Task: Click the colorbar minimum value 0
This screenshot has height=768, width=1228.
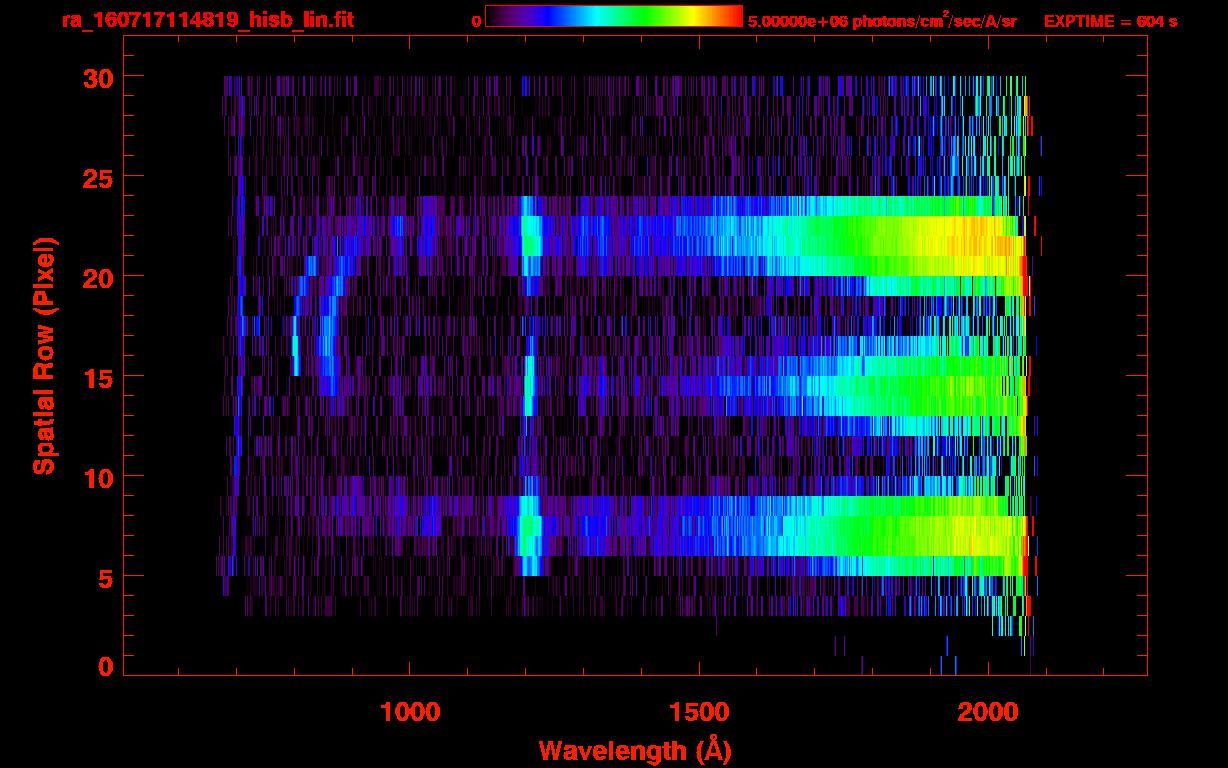Action: (476, 22)
